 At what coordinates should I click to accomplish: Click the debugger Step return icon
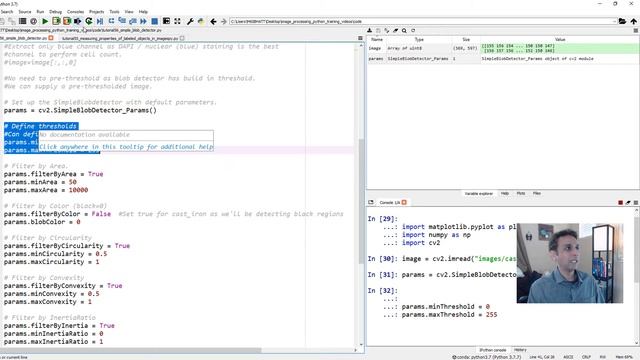click(x=133, y=21)
